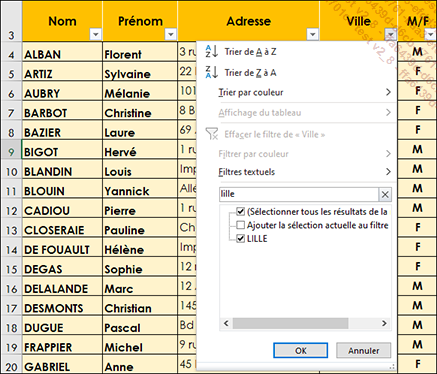Select the cell BLOUIN
Screen dimensions: 437x374
62,189
